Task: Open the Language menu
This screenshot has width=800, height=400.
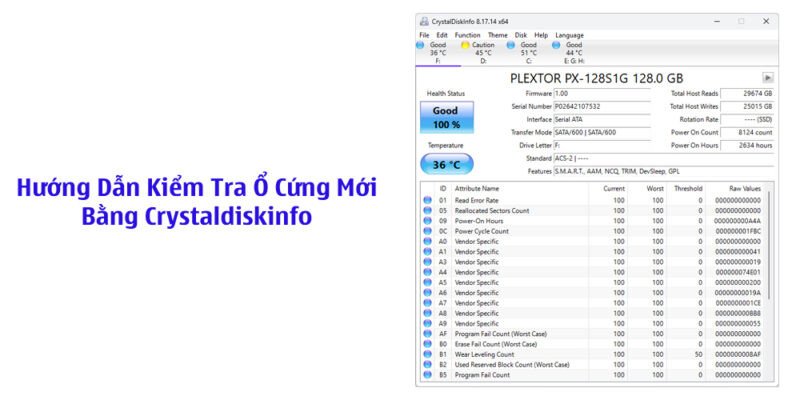Action: [x=569, y=35]
